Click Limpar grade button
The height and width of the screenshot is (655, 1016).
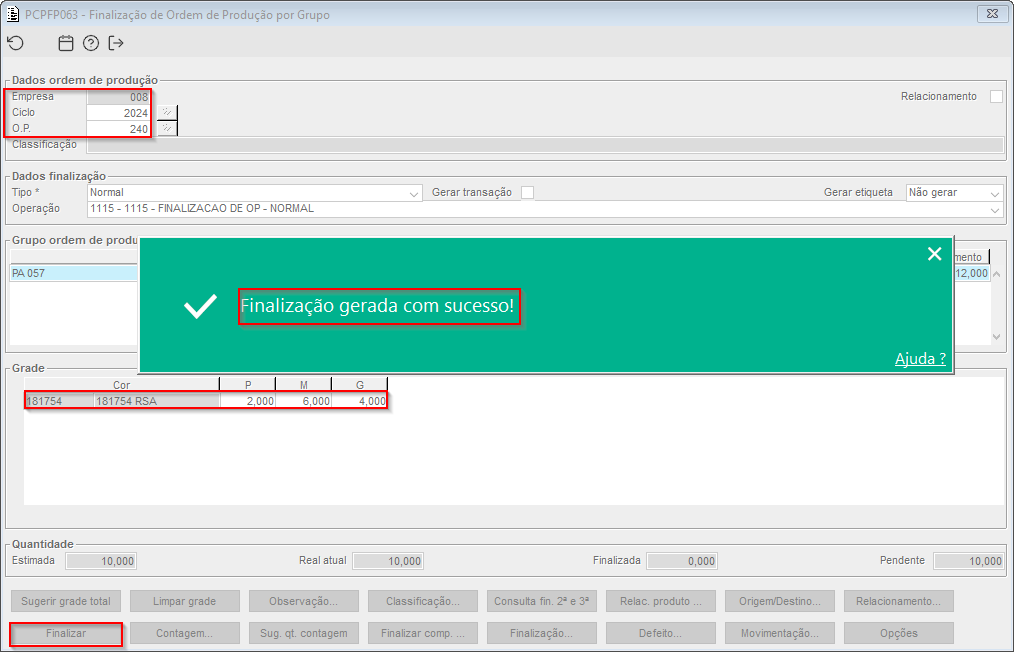(185, 601)
